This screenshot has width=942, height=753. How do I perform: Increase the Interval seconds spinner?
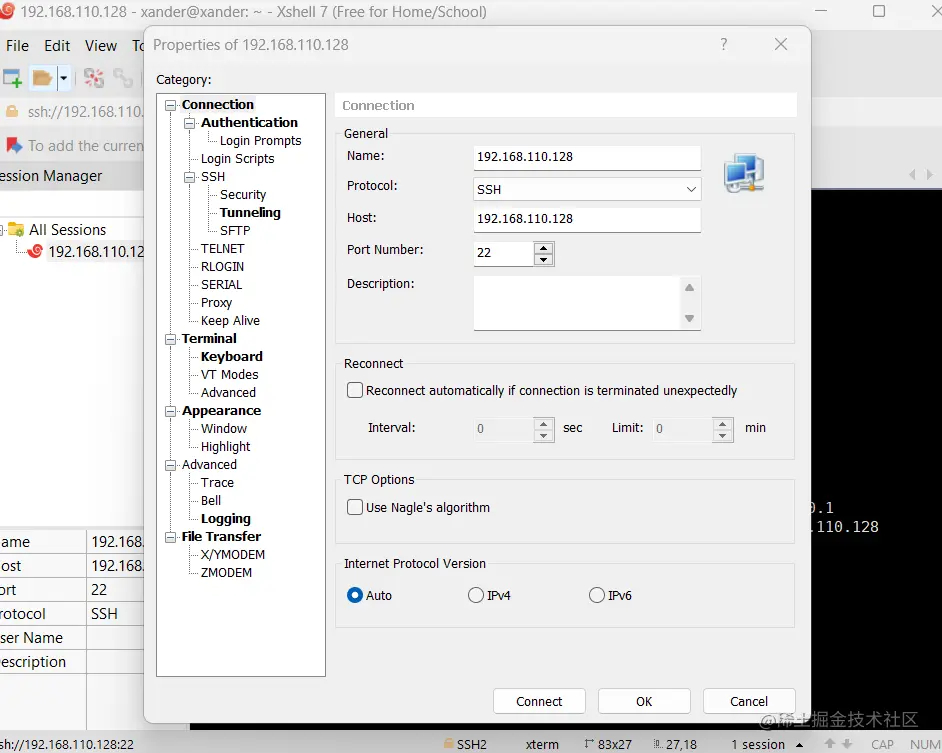[544, 423]
